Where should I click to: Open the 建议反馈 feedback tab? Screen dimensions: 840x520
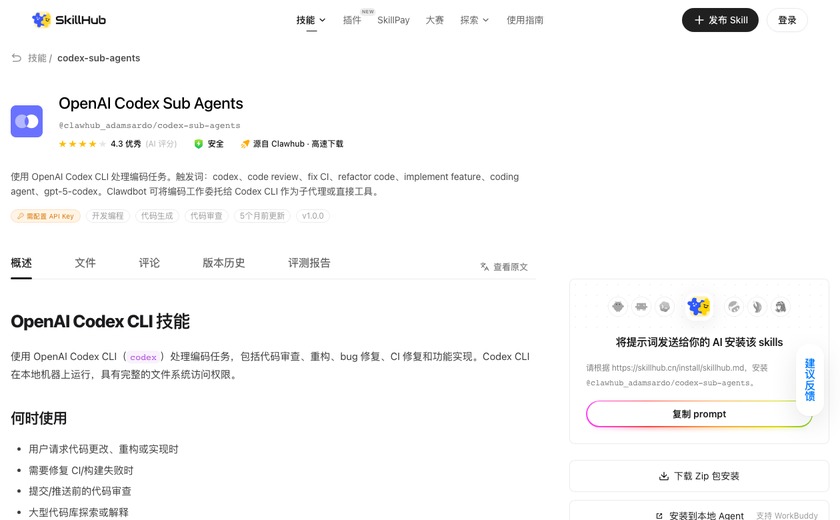[810, 380]
